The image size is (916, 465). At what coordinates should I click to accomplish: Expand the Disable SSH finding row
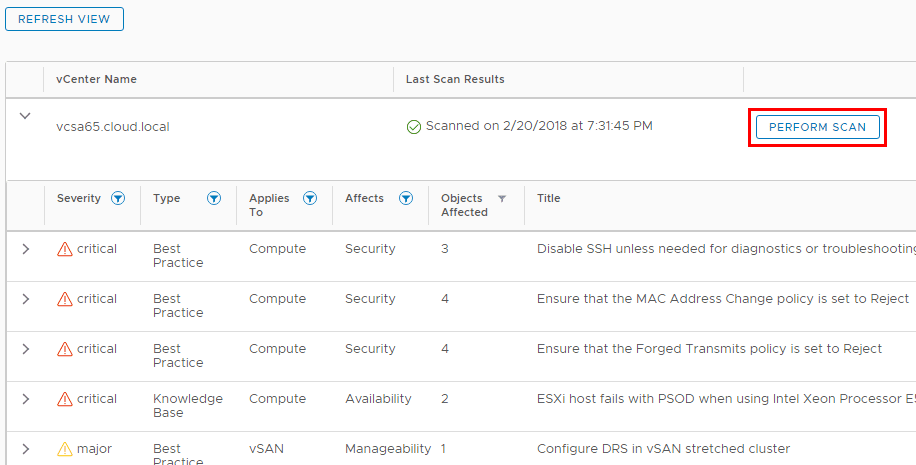(x=26, y=249)
